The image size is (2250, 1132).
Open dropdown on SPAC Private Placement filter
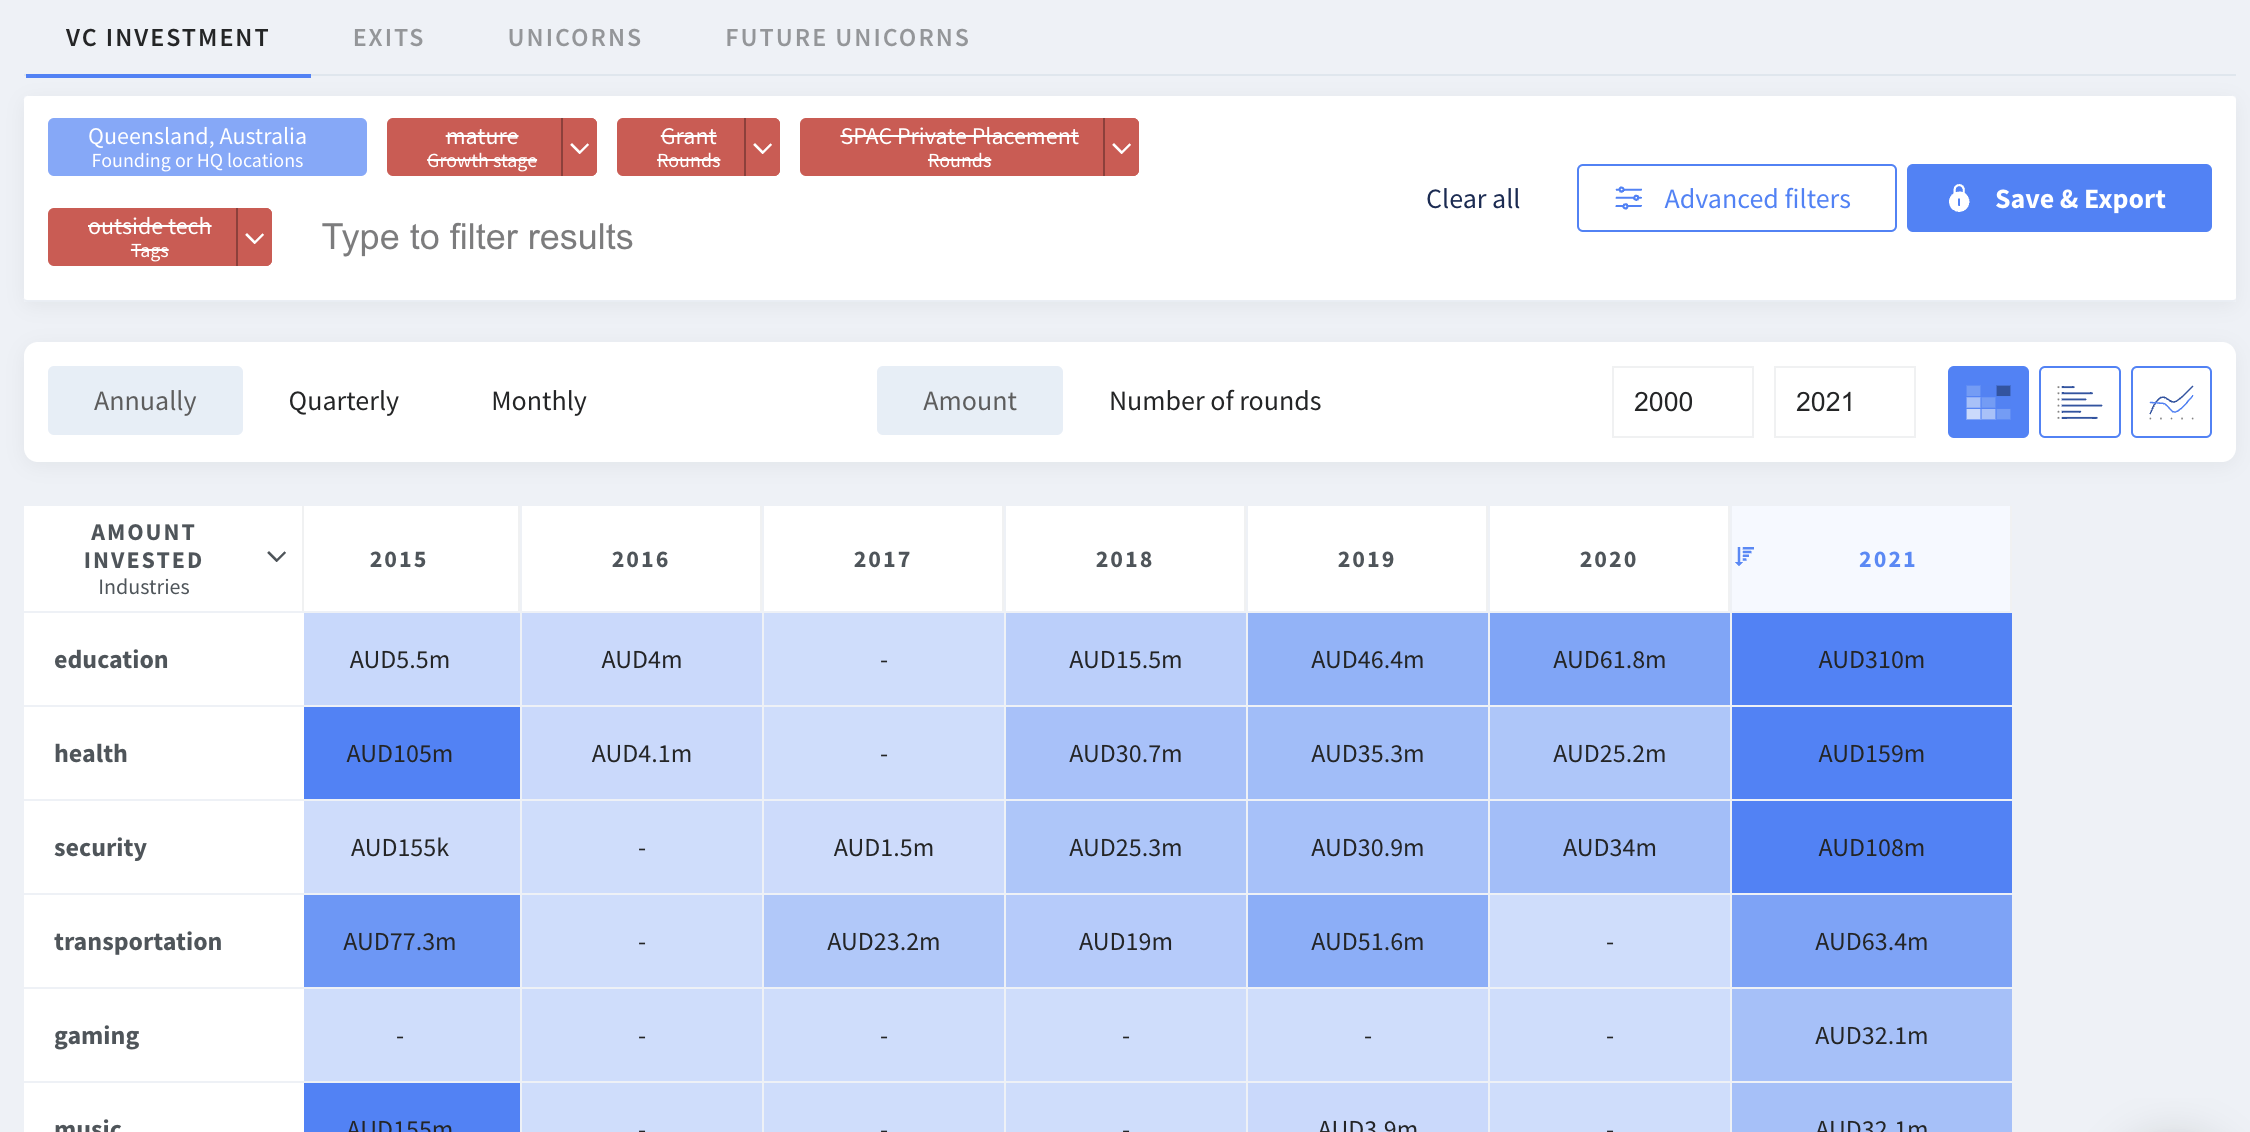point(1121,148)
